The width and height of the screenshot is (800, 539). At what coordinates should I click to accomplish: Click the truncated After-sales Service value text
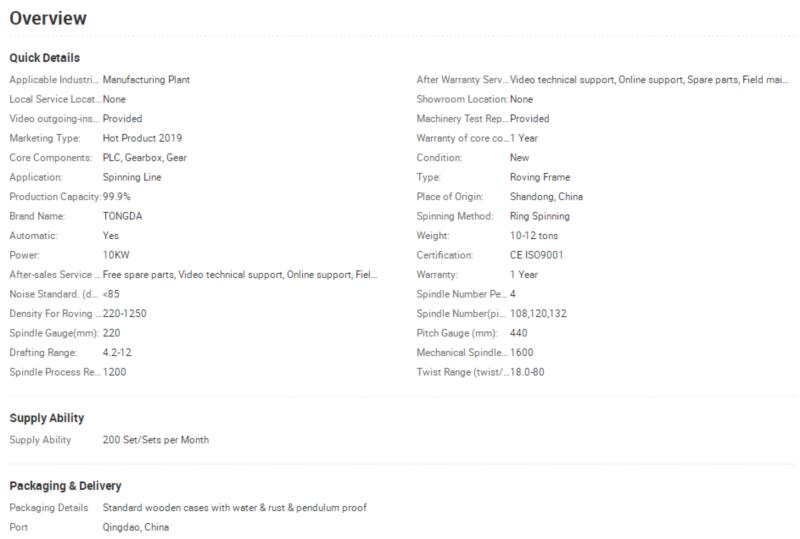240,275
